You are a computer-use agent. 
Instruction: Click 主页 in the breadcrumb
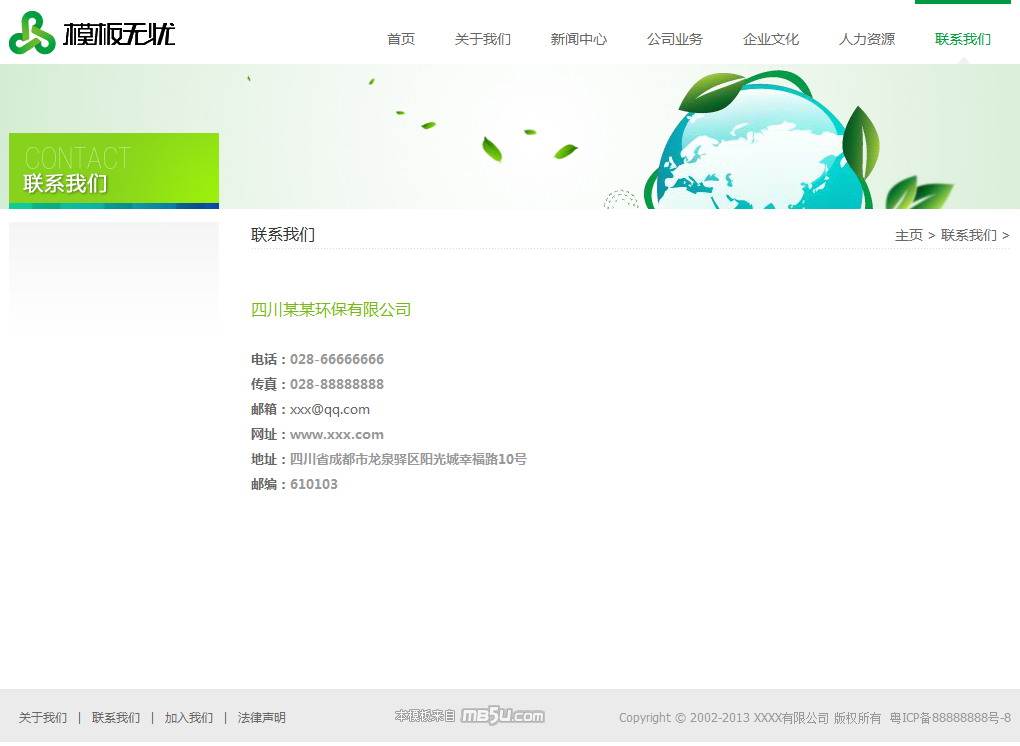coord(908,235)
